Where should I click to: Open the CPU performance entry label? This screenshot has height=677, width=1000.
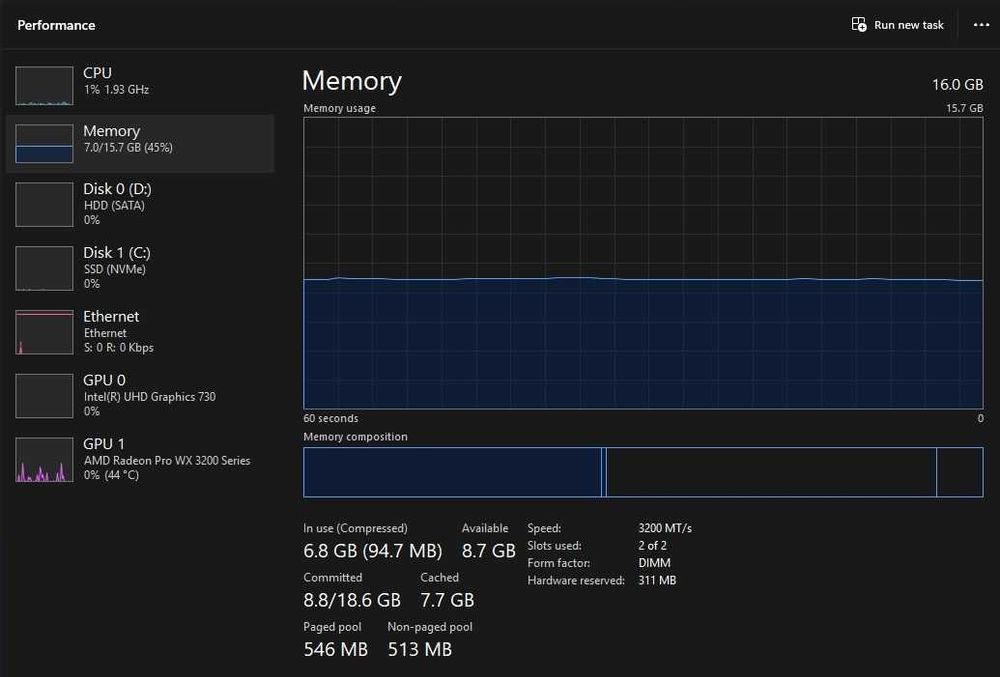pyautogui.click(x=97, y=73)
